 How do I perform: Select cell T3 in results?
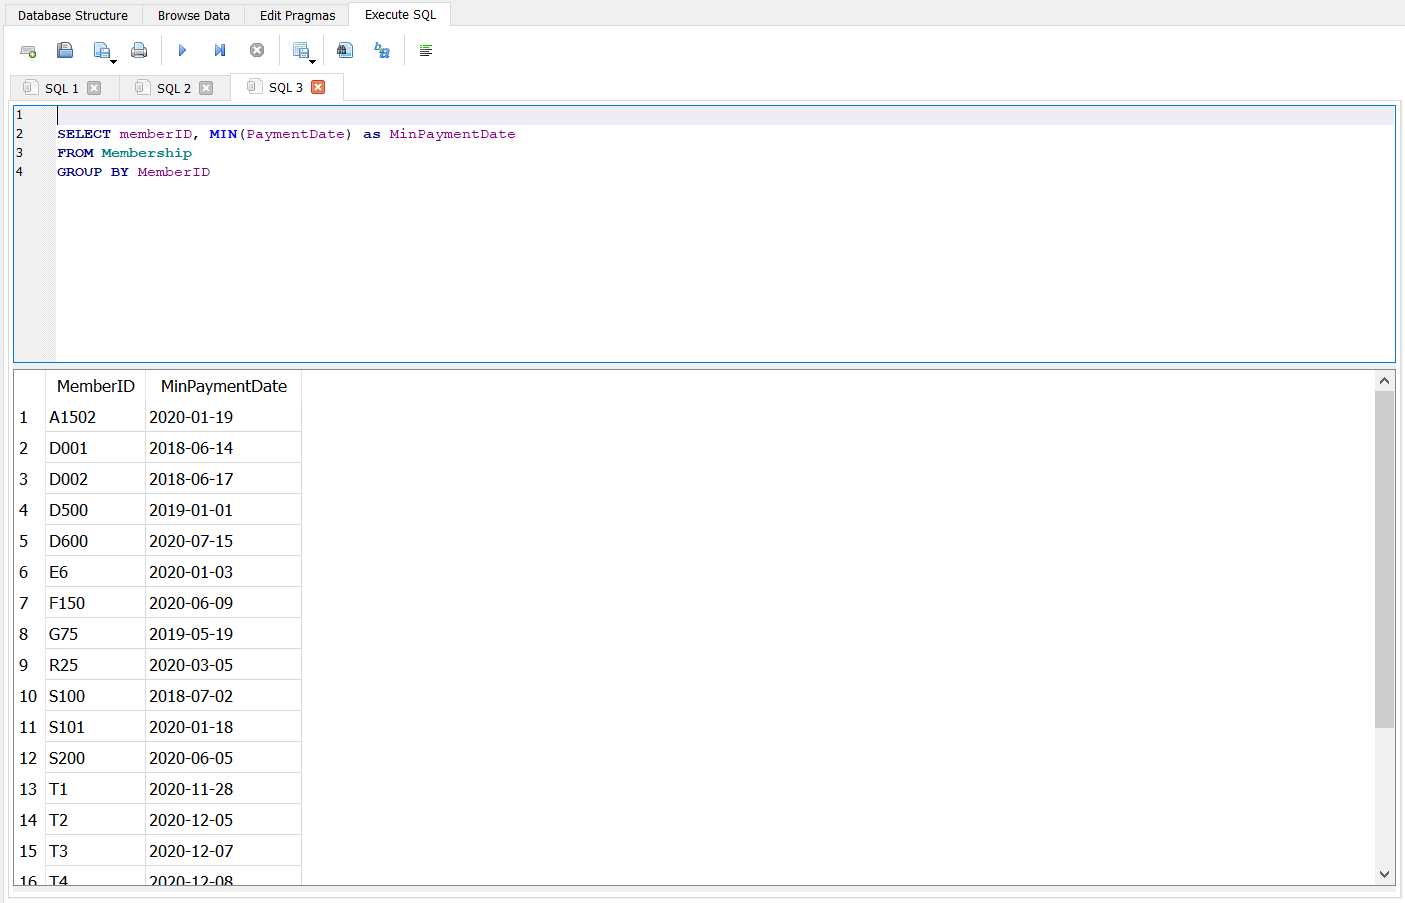coord(95,851)
